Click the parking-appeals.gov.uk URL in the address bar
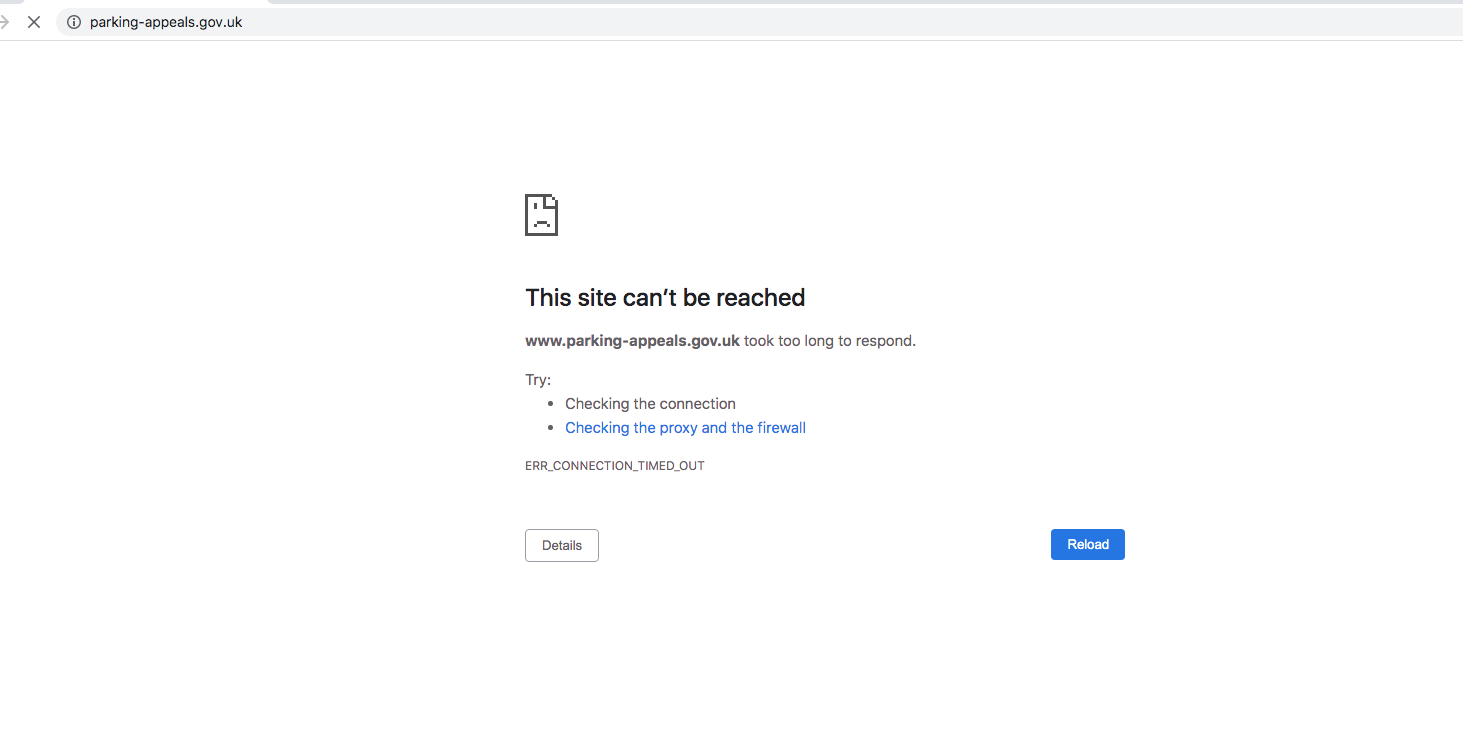 pyautogui.click(x=166, y=22)
